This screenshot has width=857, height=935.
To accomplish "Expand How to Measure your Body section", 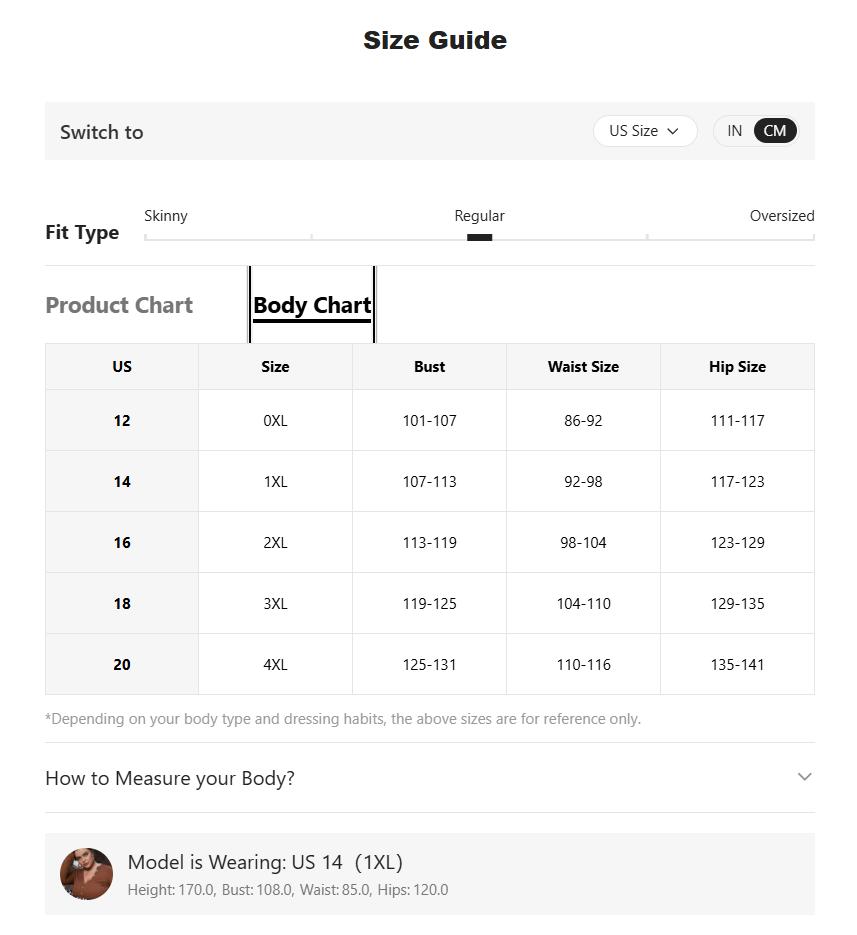I will point(429,778).
